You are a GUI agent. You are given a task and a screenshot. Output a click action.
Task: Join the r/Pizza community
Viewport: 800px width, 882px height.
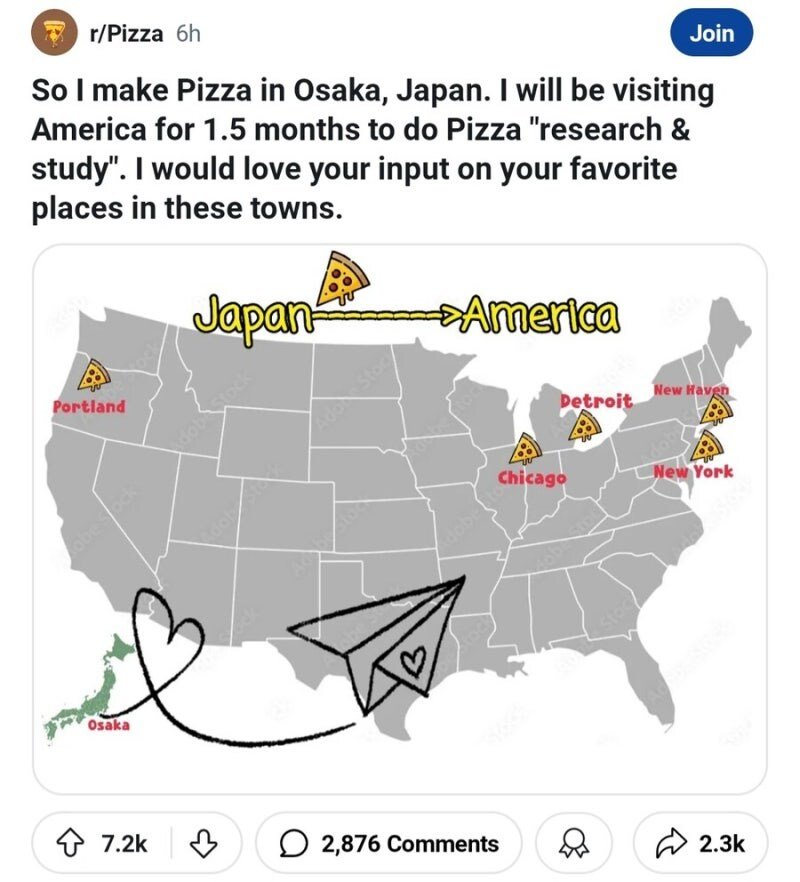pos(712,33)
